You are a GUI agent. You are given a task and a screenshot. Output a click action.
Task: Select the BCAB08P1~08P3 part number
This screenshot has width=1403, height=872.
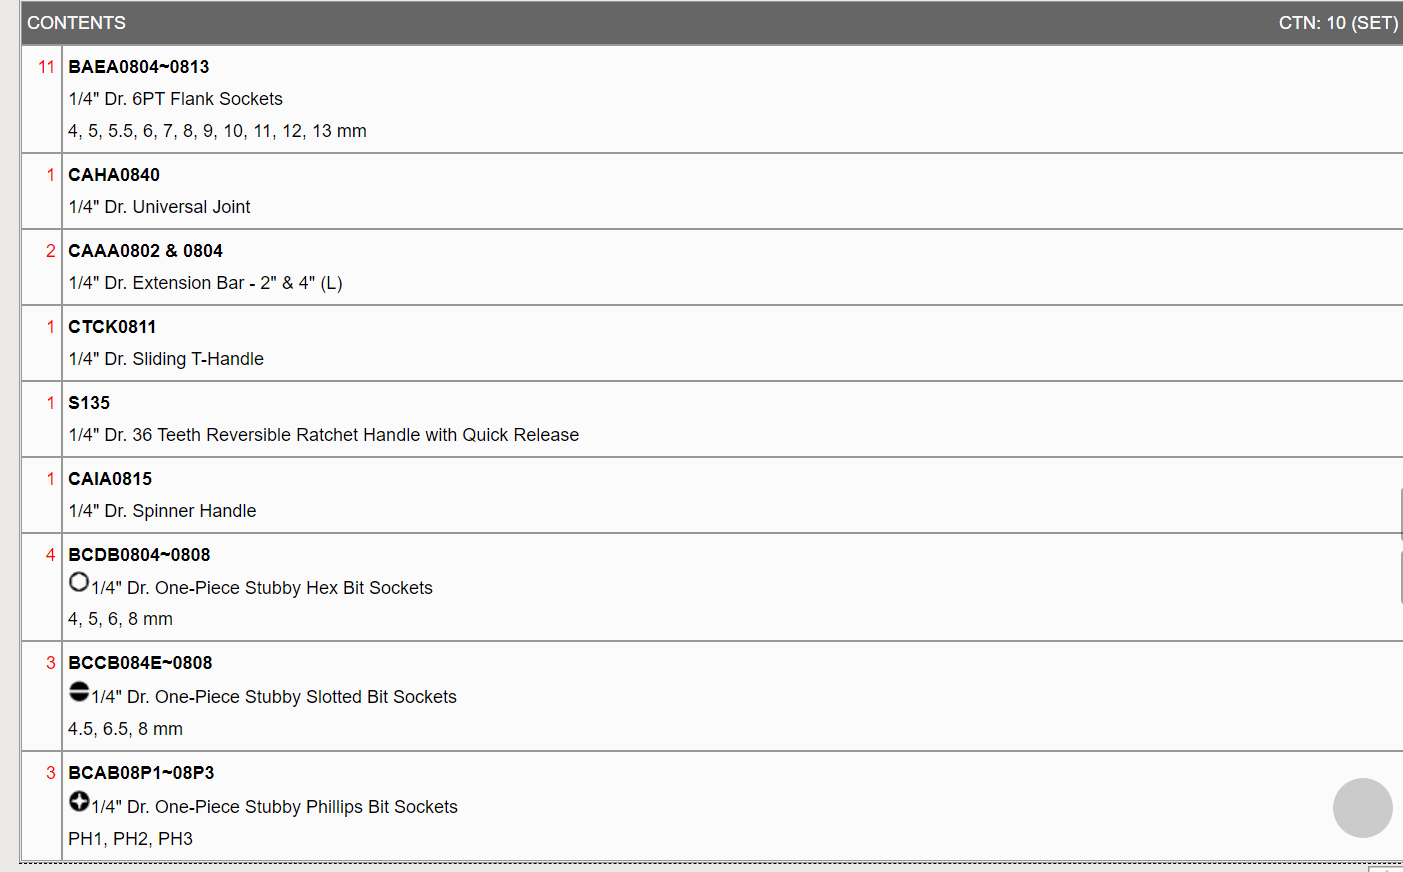[141, 773]
